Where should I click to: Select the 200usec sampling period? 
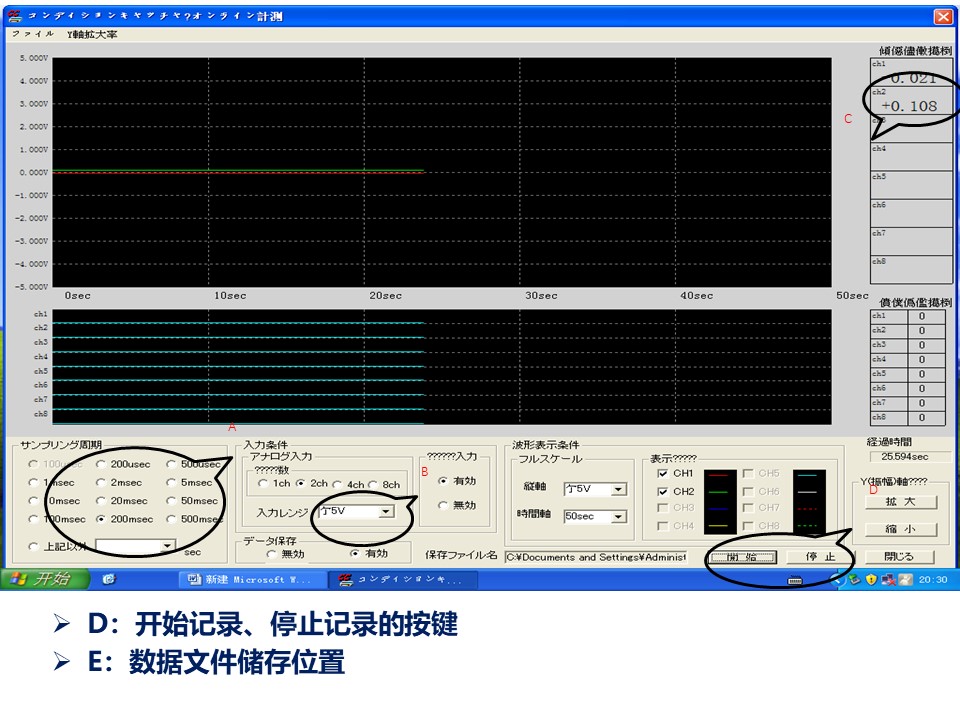tap(101, 464)
